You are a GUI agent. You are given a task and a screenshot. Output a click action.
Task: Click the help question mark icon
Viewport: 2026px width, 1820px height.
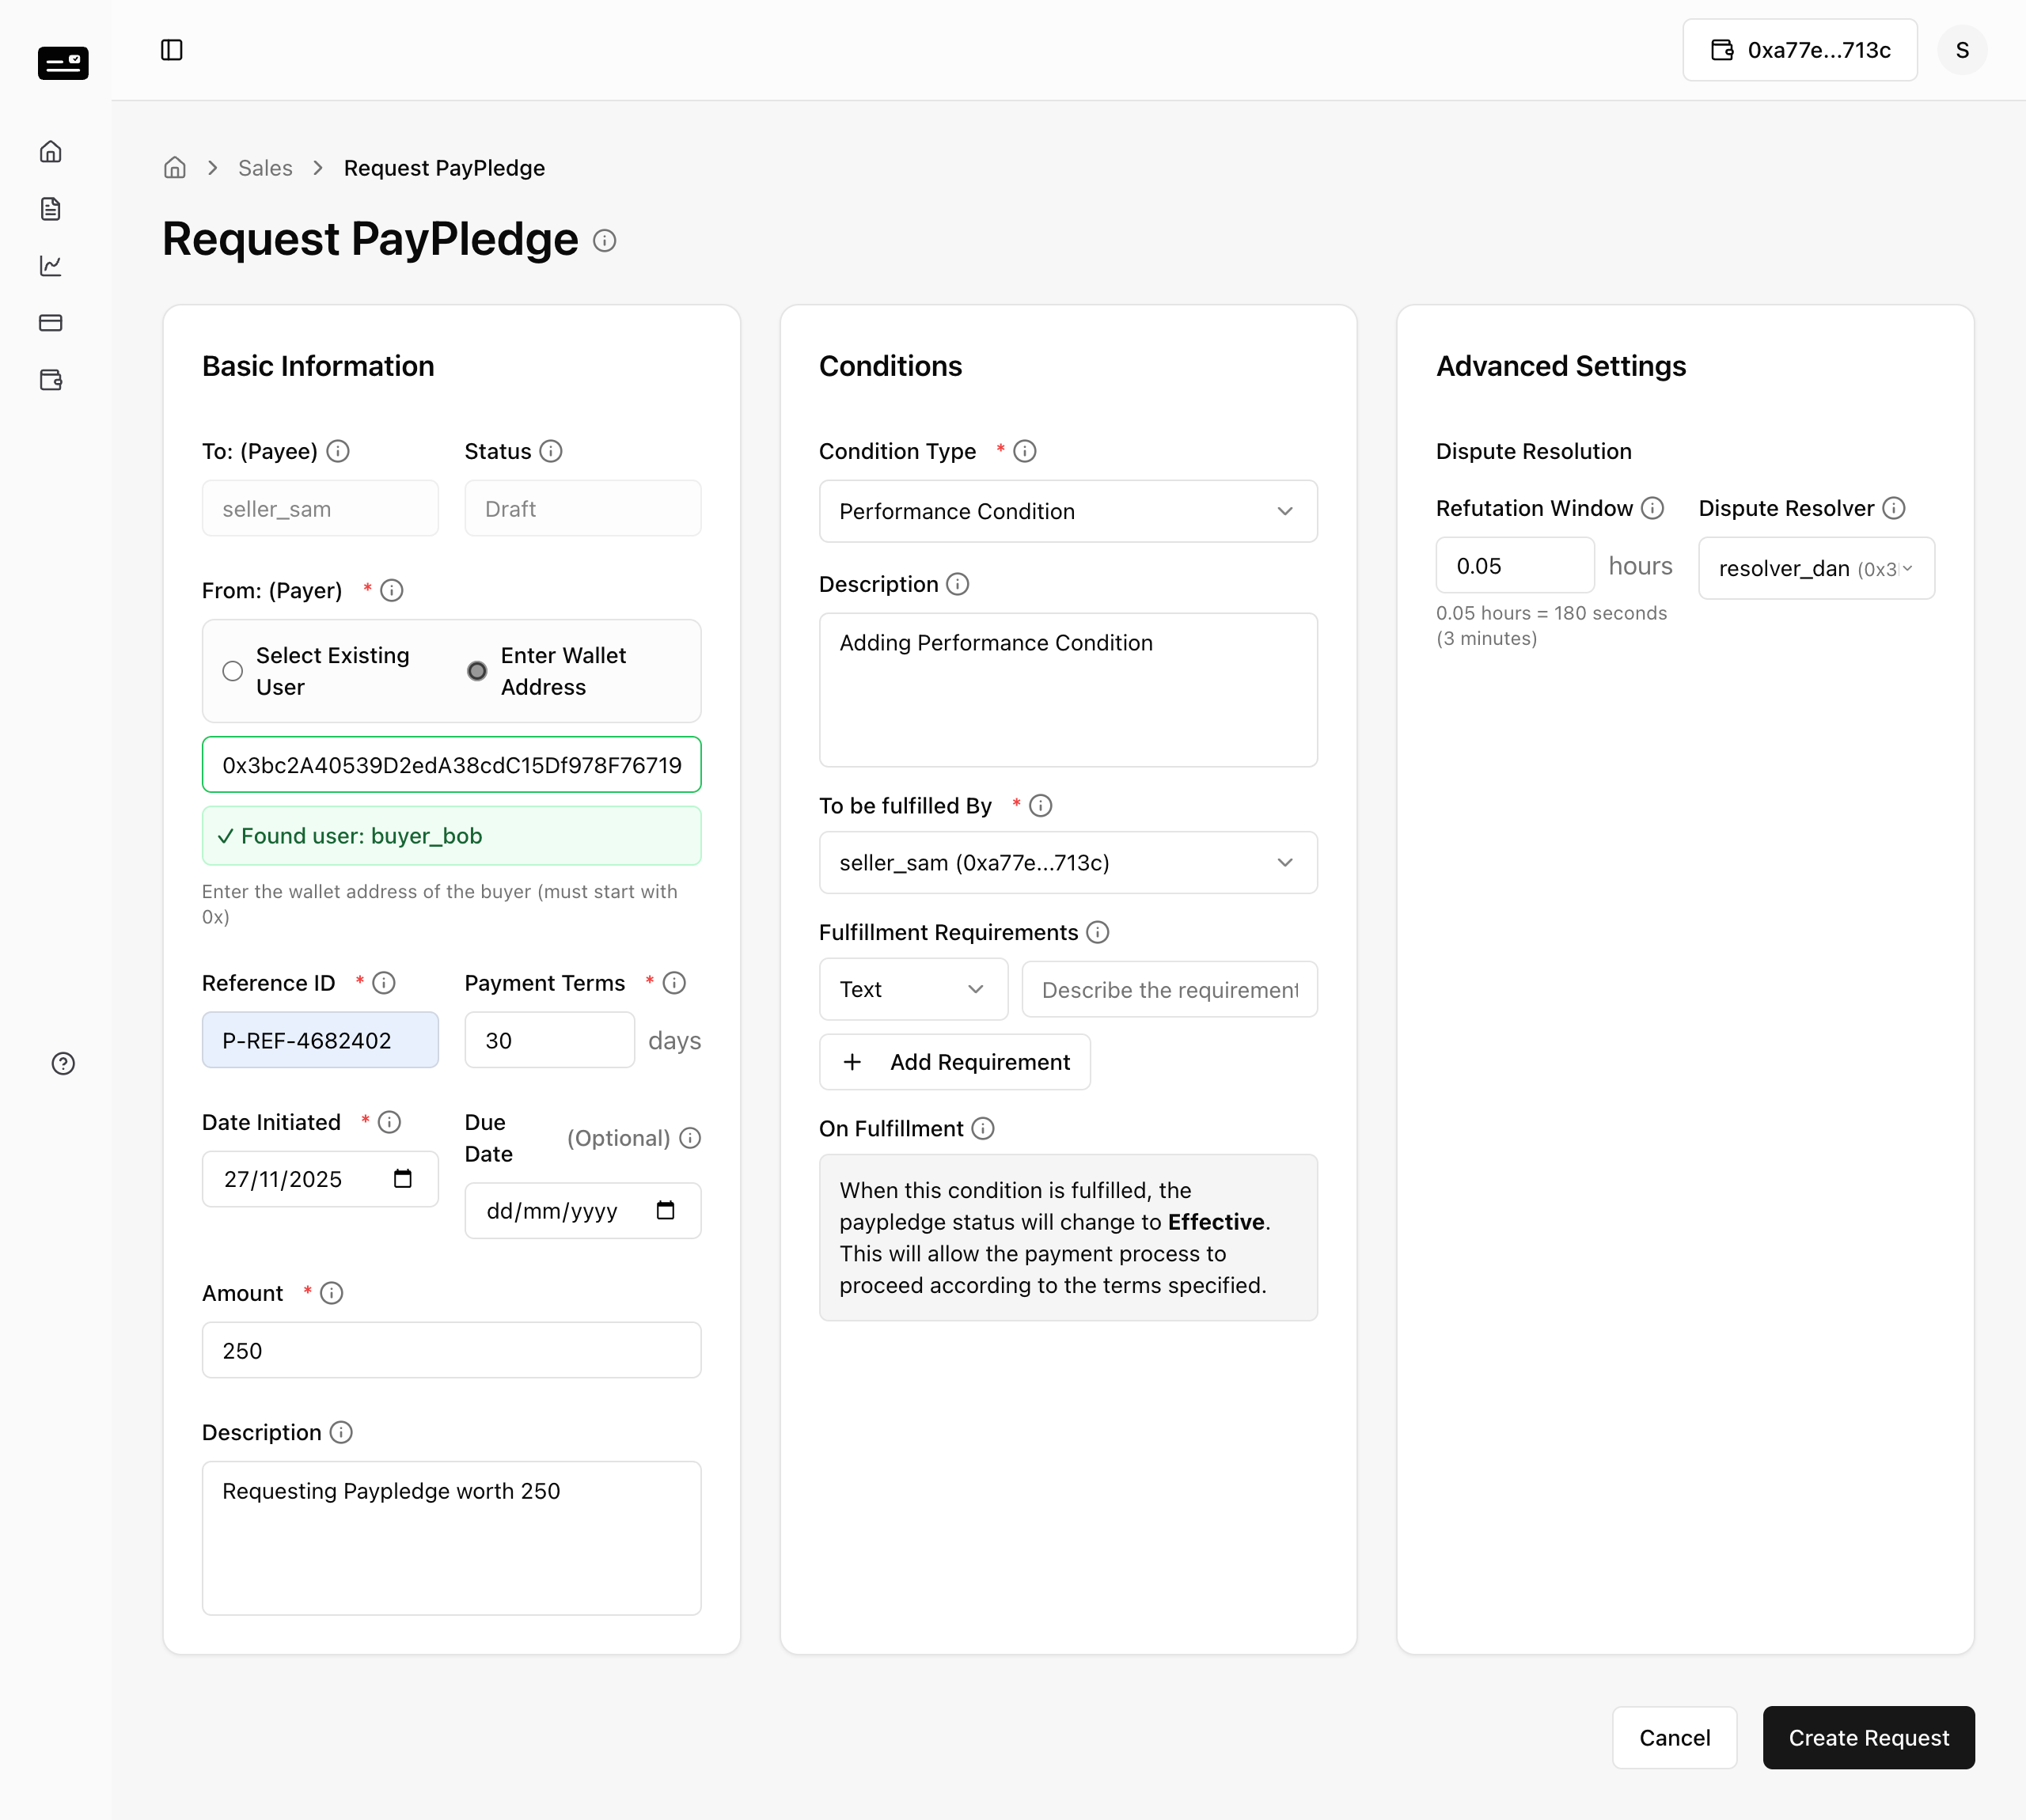[63, 1063]
